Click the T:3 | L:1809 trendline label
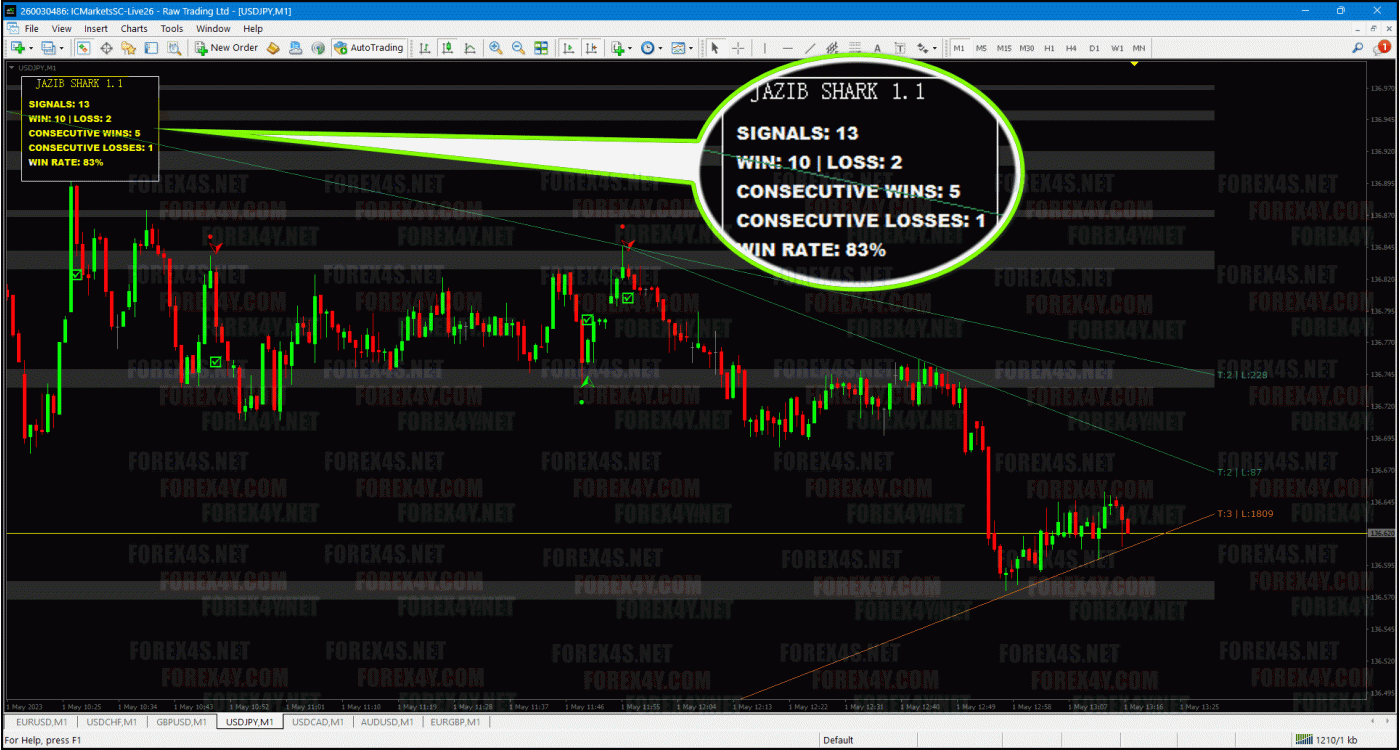1400x750 pixels. (x=1244, y=514)
